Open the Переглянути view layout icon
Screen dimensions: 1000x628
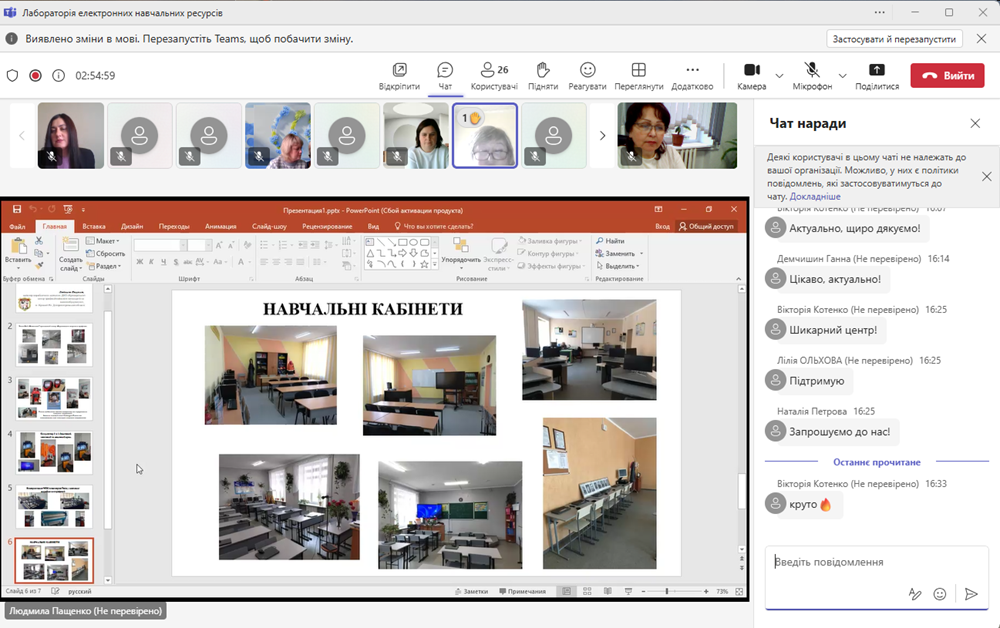point(639,70)
